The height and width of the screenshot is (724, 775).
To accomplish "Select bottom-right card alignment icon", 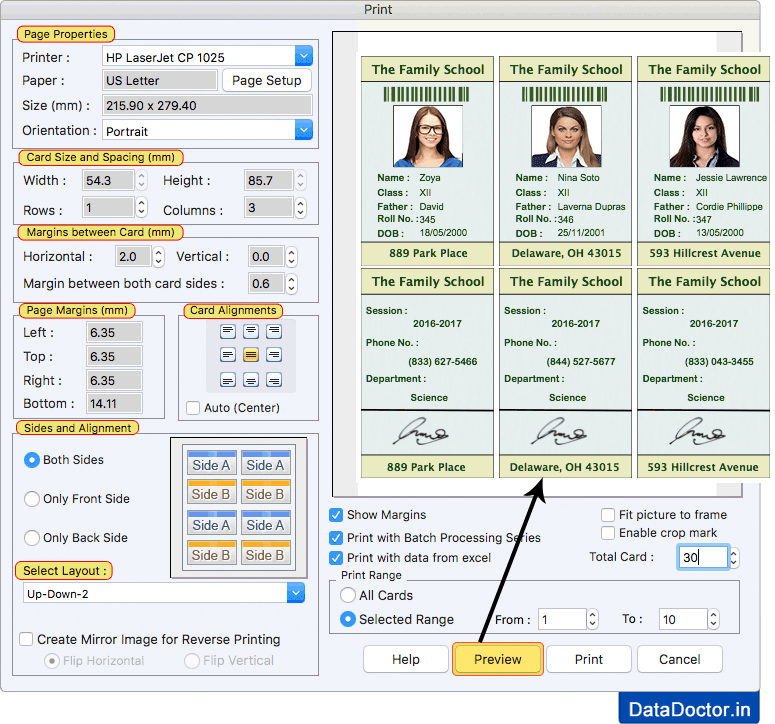I will point(274,380).
